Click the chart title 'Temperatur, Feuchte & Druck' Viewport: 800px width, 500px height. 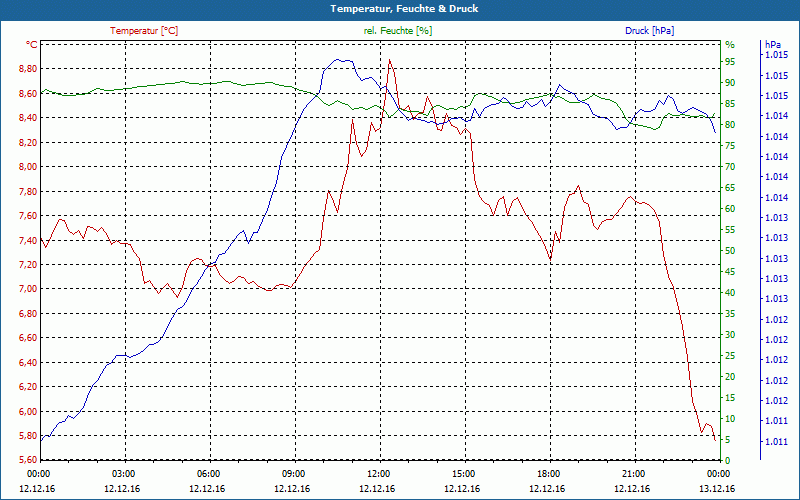[x=404, y=9]
